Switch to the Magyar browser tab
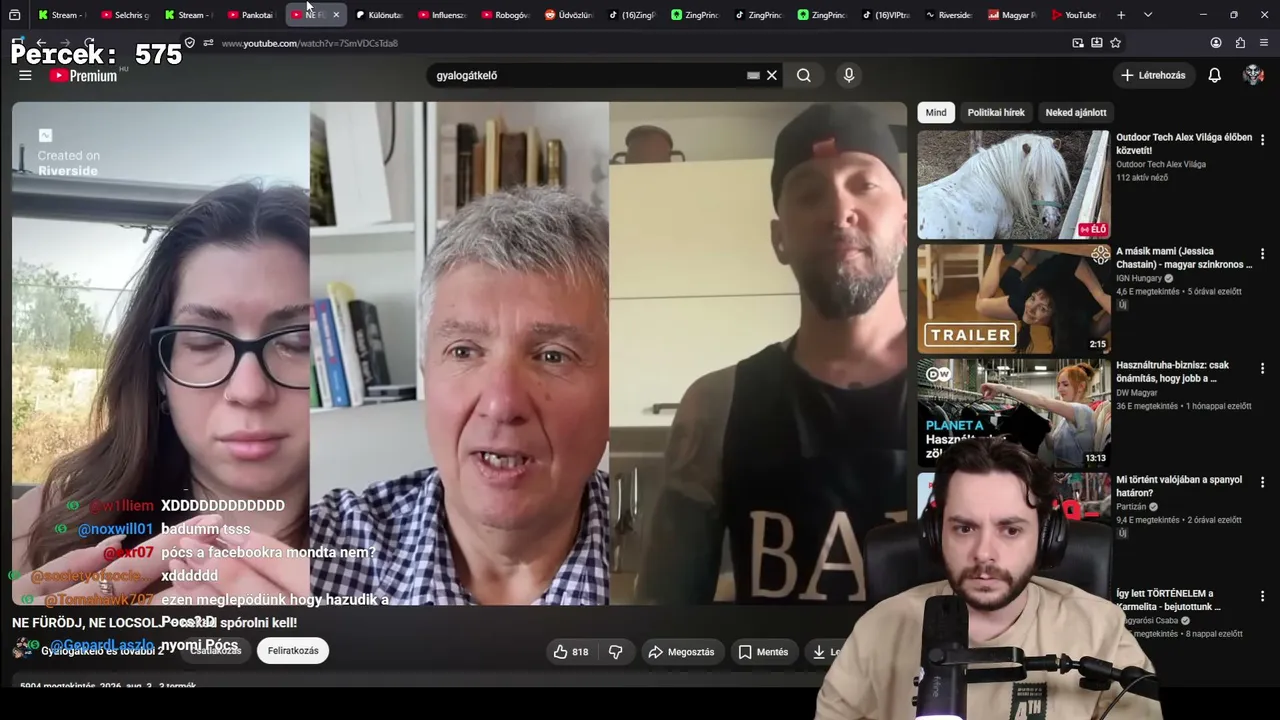Viewport: 1280px width, 720px height. (x=1011, y=15)
